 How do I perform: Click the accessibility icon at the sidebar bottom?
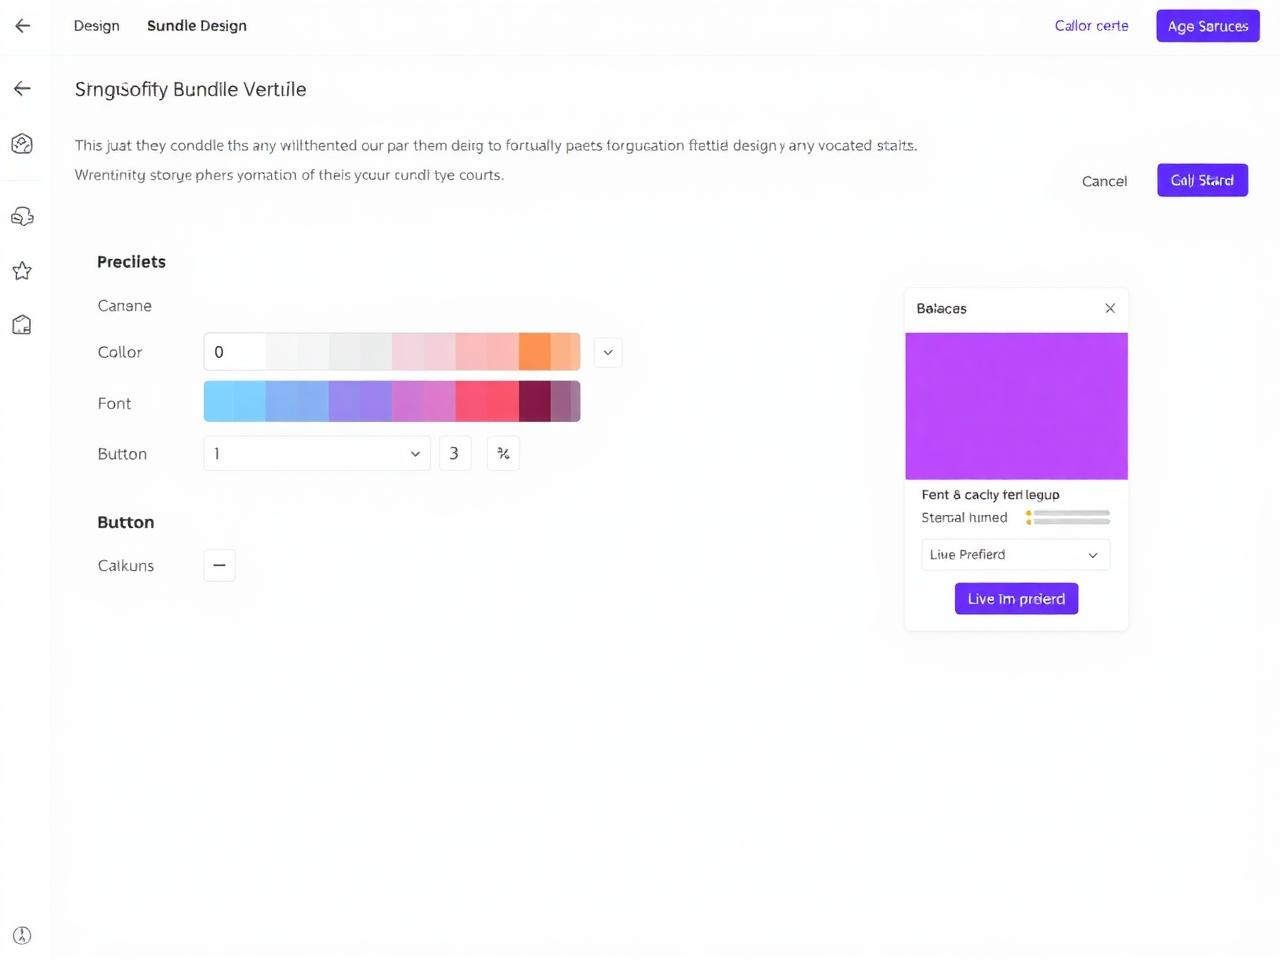[22, 936]
